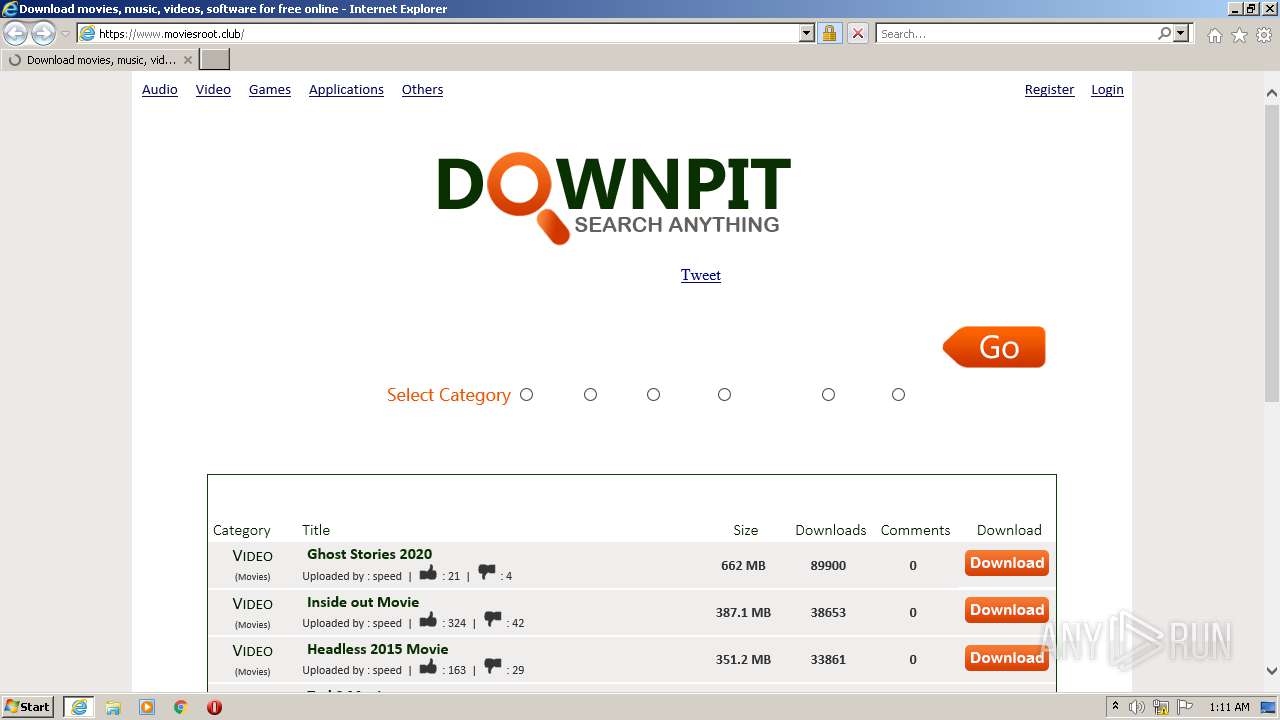This screenshot has width=1280, height=720.
Task: Open the Applications menu link
Action: point(346,89)
